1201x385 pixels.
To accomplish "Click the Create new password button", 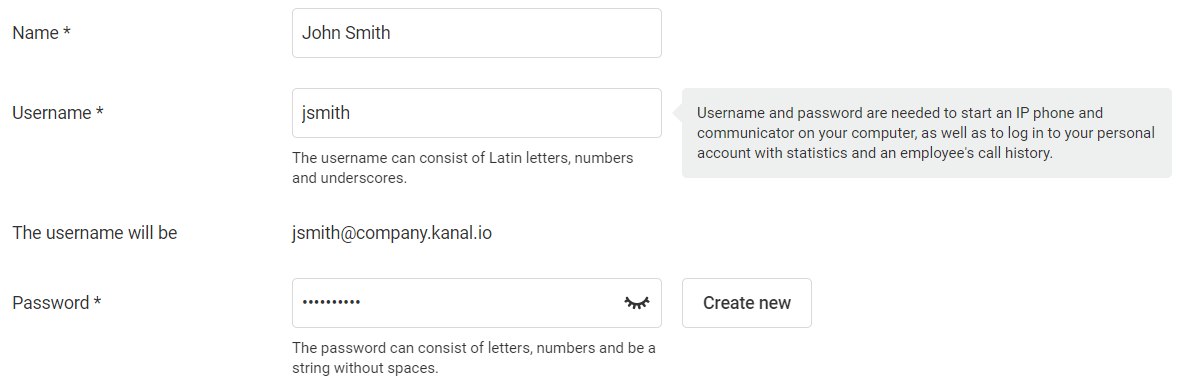I will pos(747,303).
